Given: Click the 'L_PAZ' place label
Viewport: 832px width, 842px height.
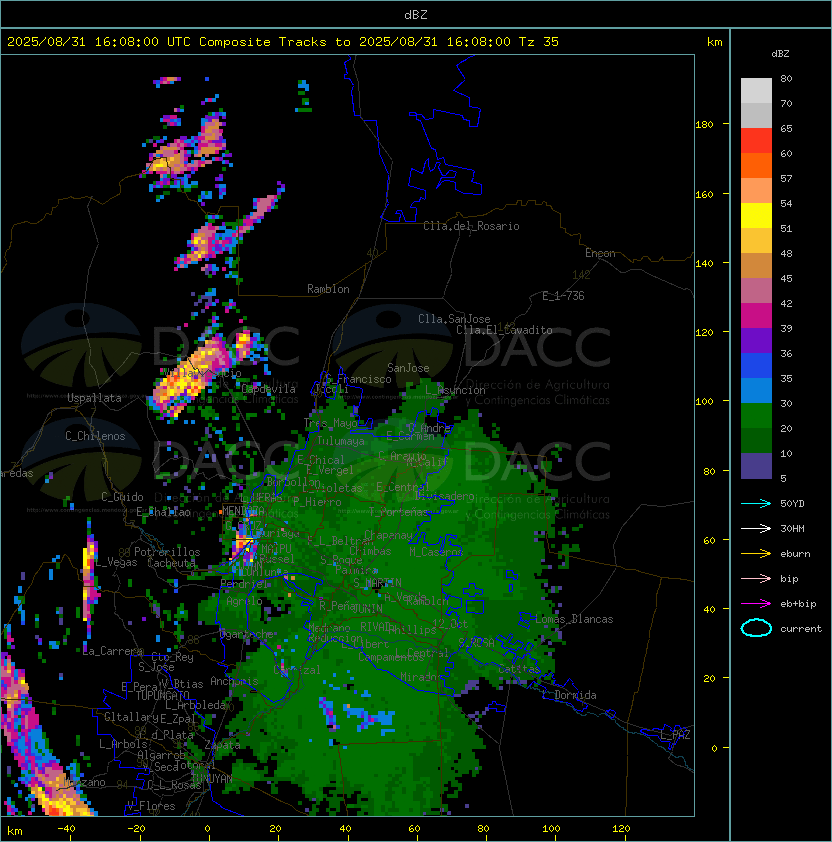Looking at the screenshot, I should (x=675, y=735).
